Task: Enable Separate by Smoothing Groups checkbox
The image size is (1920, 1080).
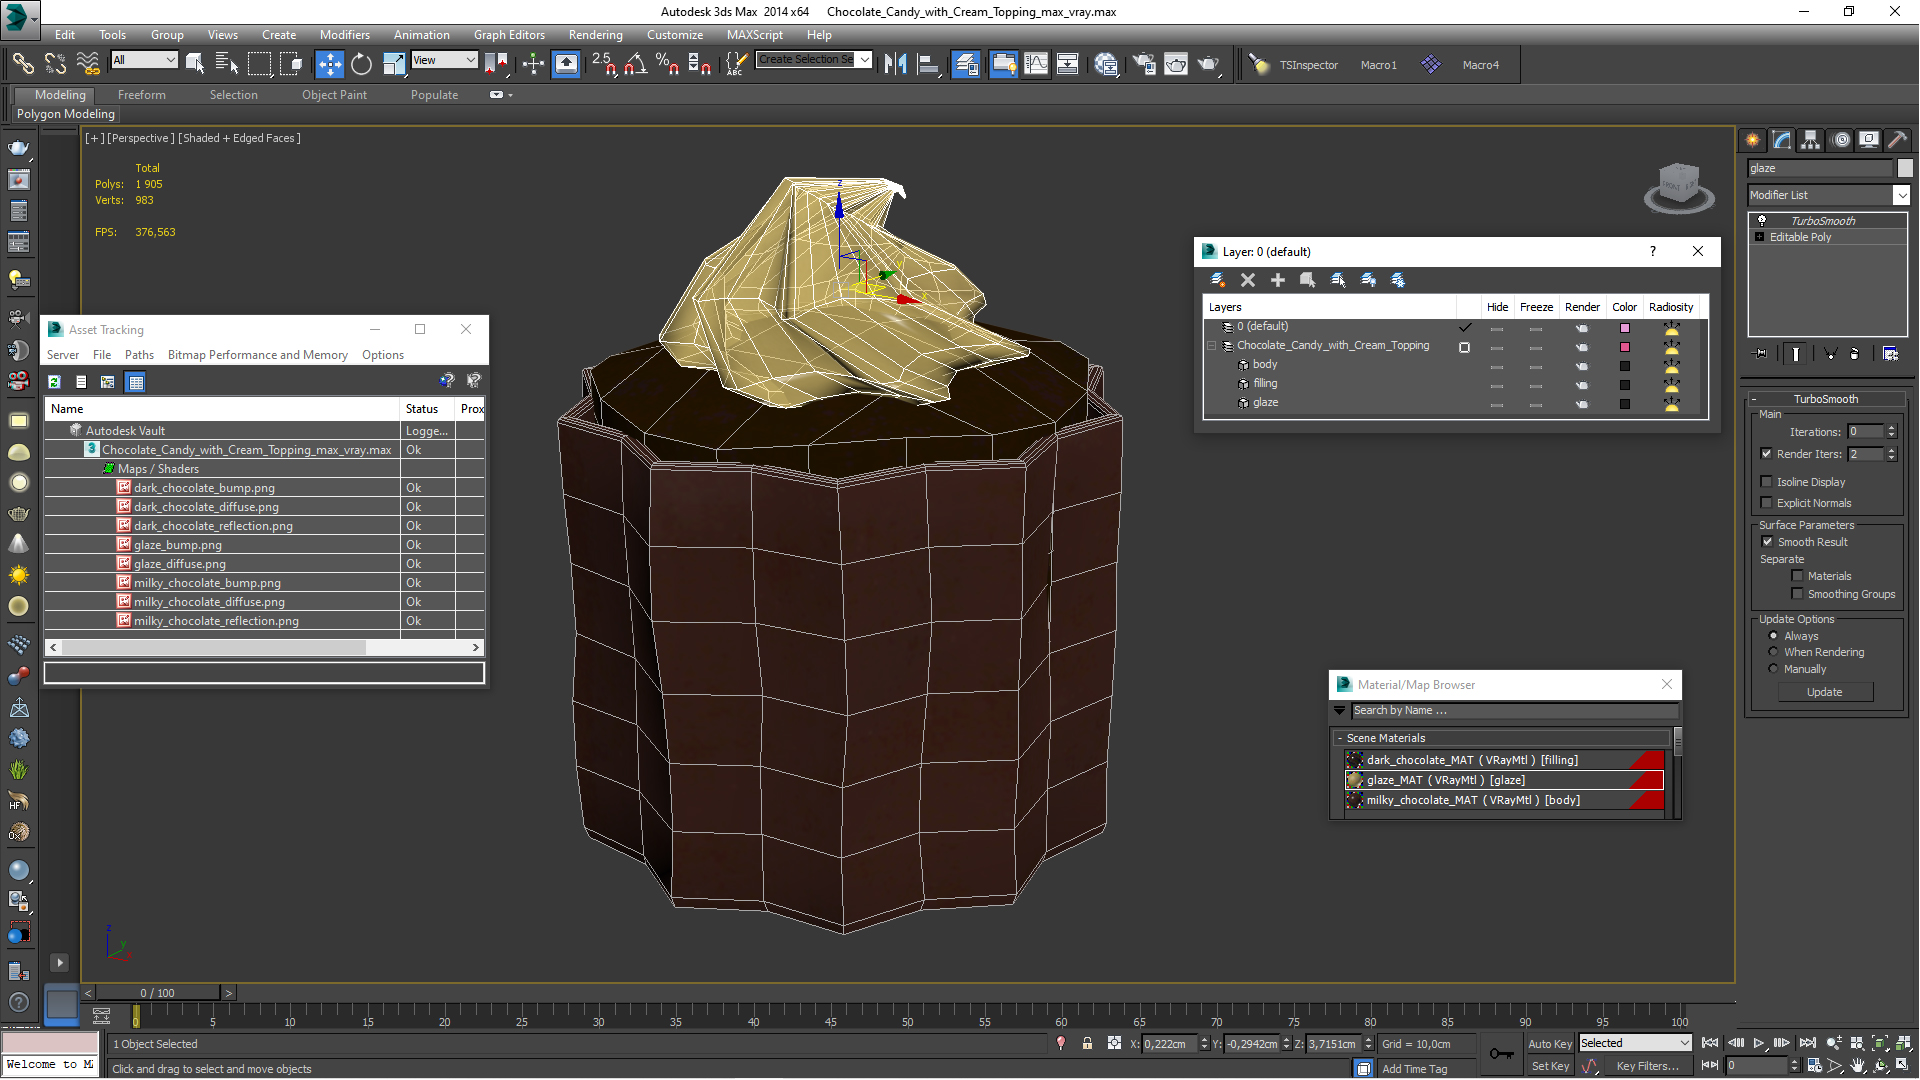Action: click(x=1797, y=593)
